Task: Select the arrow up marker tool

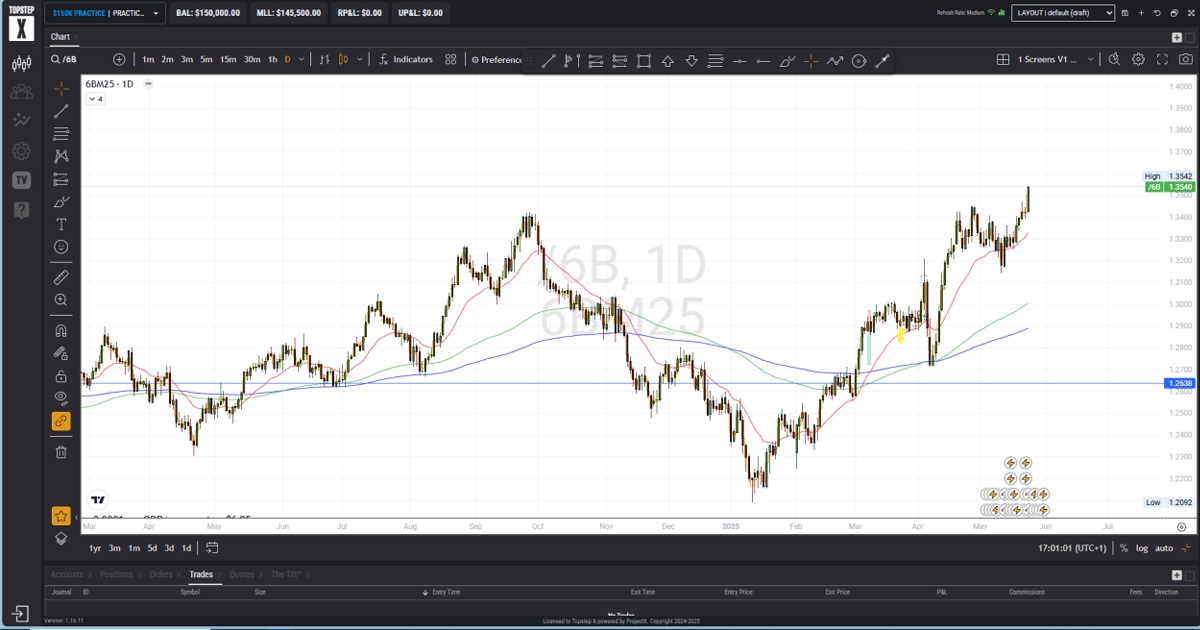Action: tap(667, 61)
